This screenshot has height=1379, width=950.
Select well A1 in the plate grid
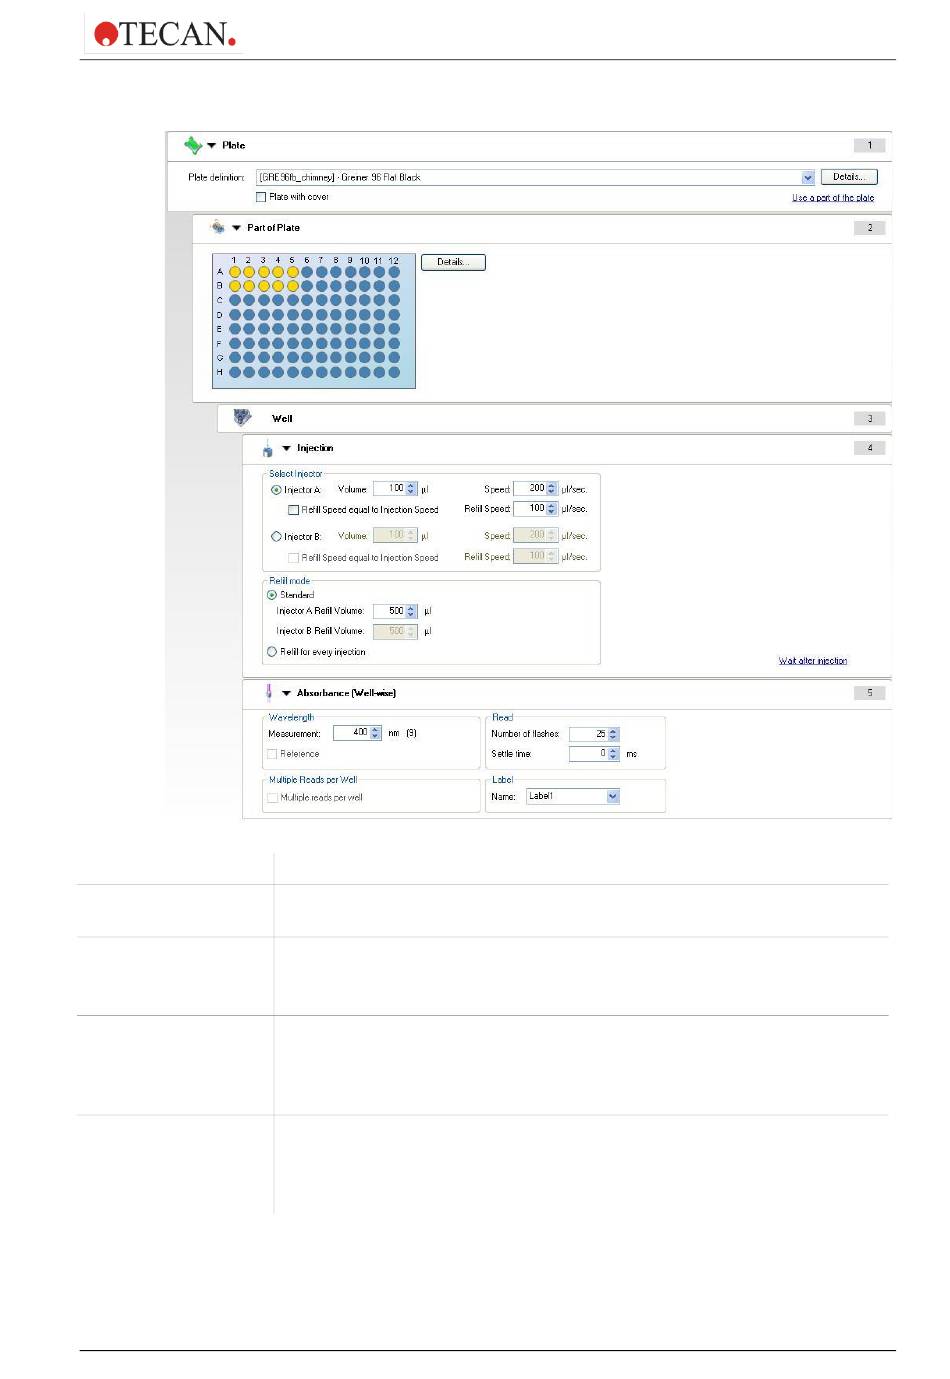point(235,272)
